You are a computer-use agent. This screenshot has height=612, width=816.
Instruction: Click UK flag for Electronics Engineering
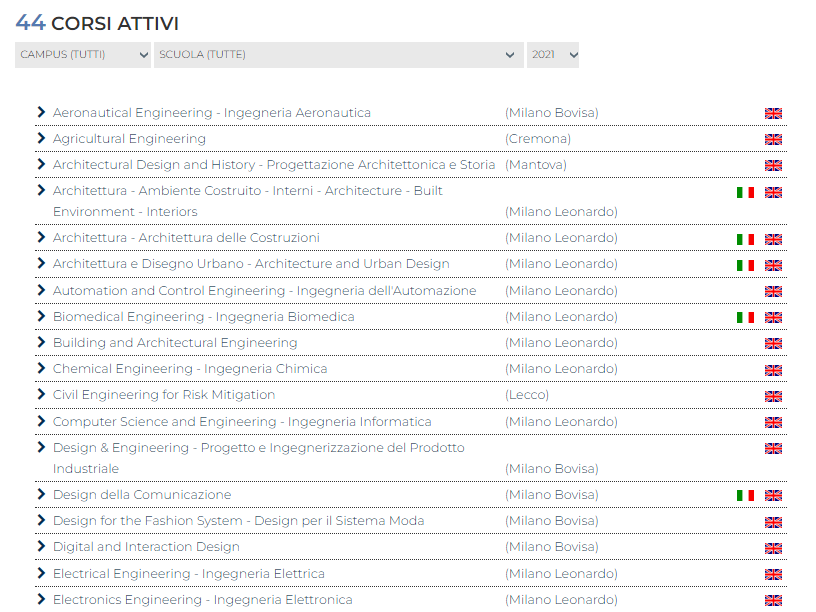[773, 601]
